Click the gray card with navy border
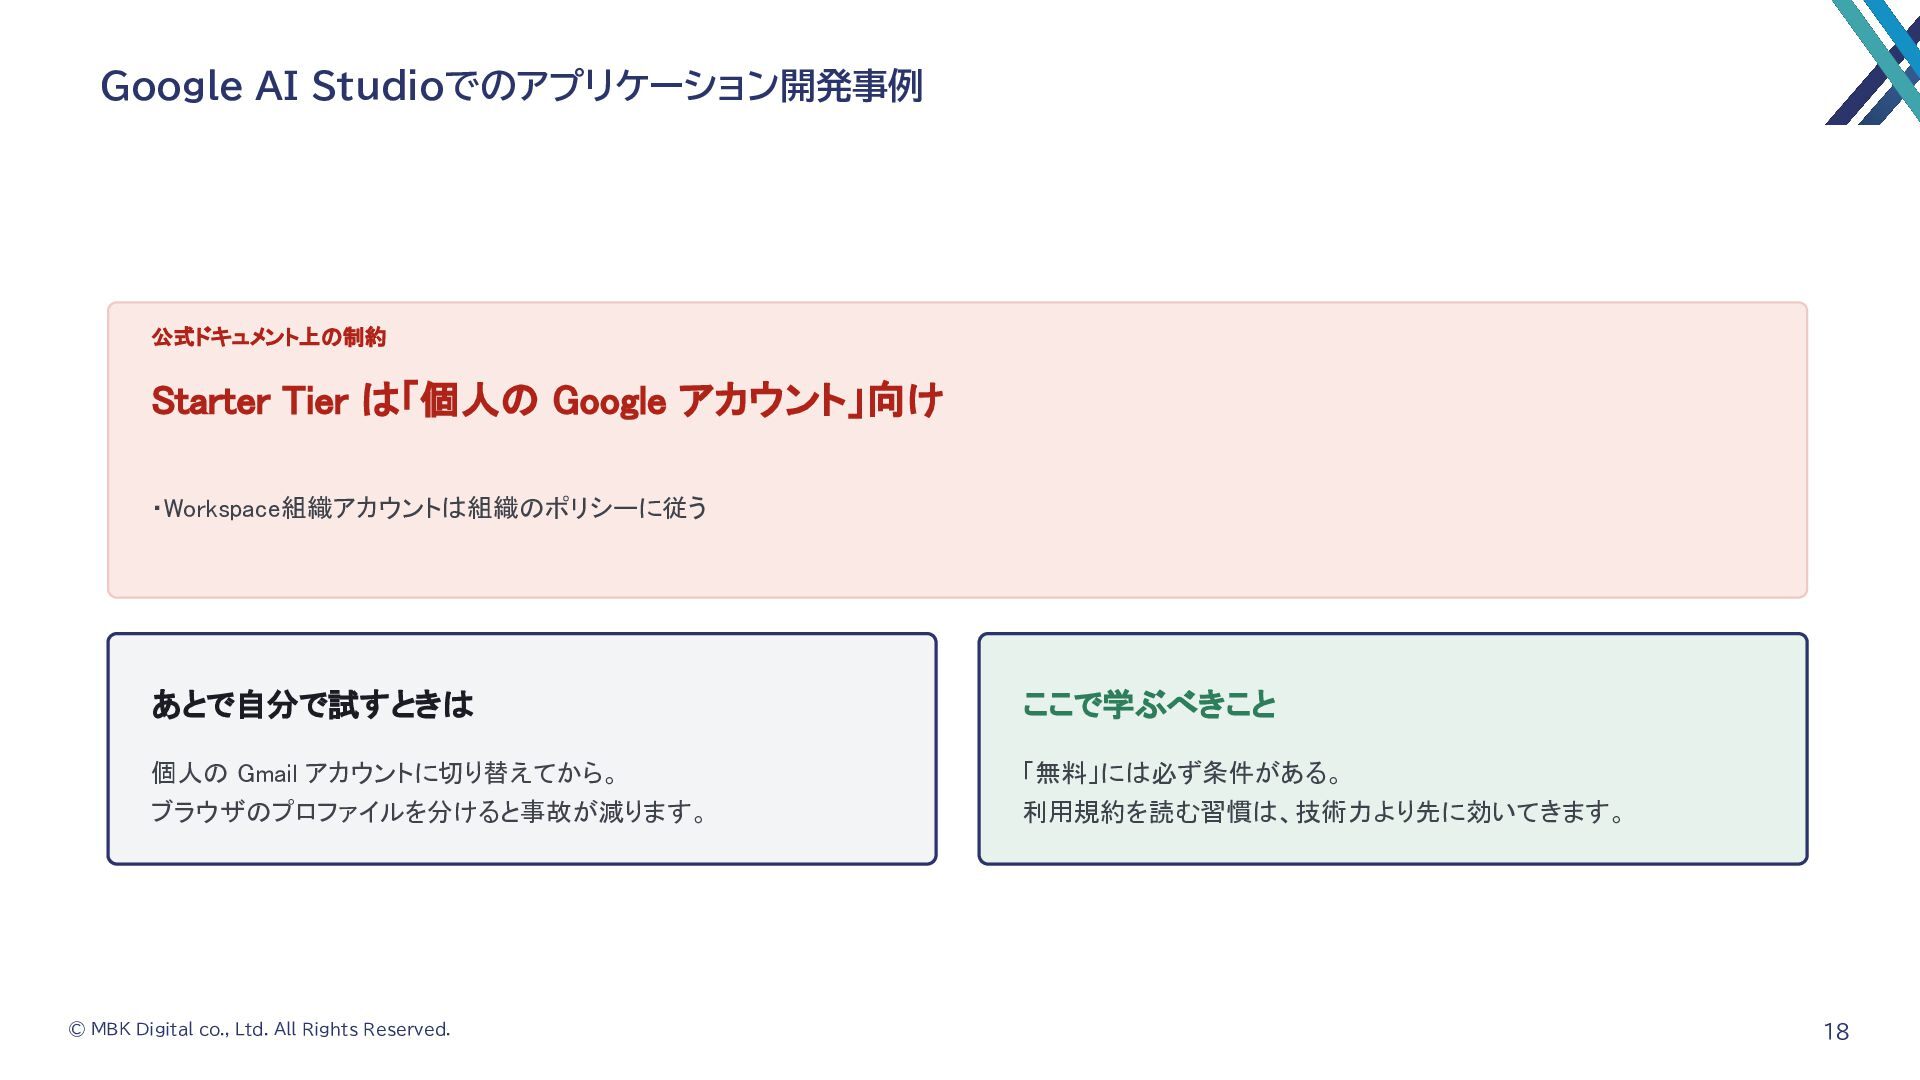Viewport: 1920px width, 1080px height. [x=522, y=749]
